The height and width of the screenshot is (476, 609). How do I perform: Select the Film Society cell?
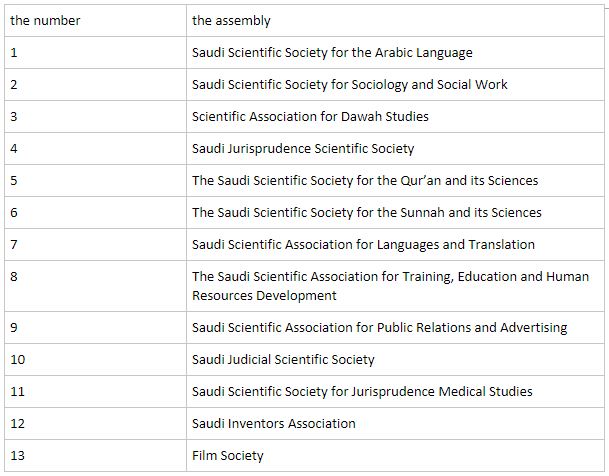click(x=228, y=455)
